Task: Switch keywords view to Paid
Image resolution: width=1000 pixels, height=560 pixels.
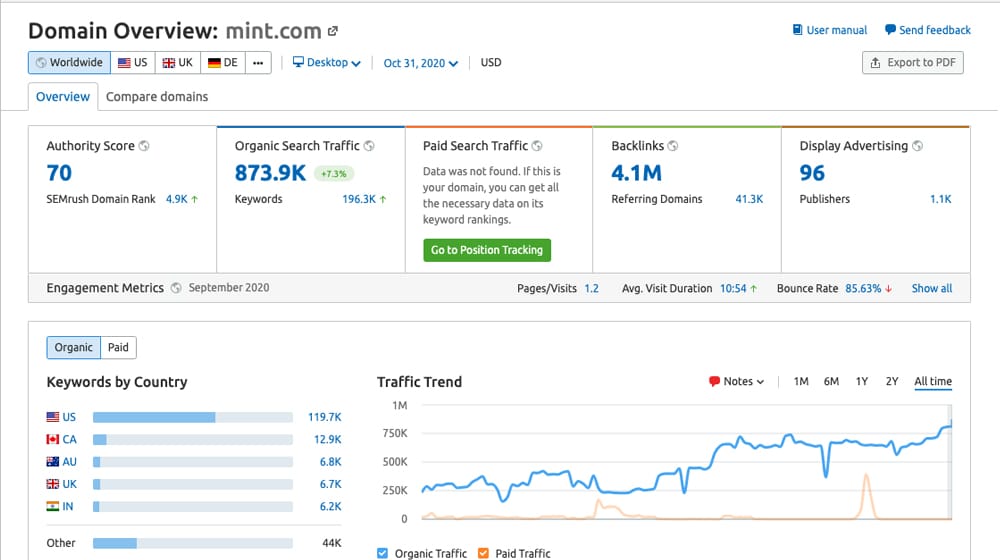Action: tap(118, 347)
